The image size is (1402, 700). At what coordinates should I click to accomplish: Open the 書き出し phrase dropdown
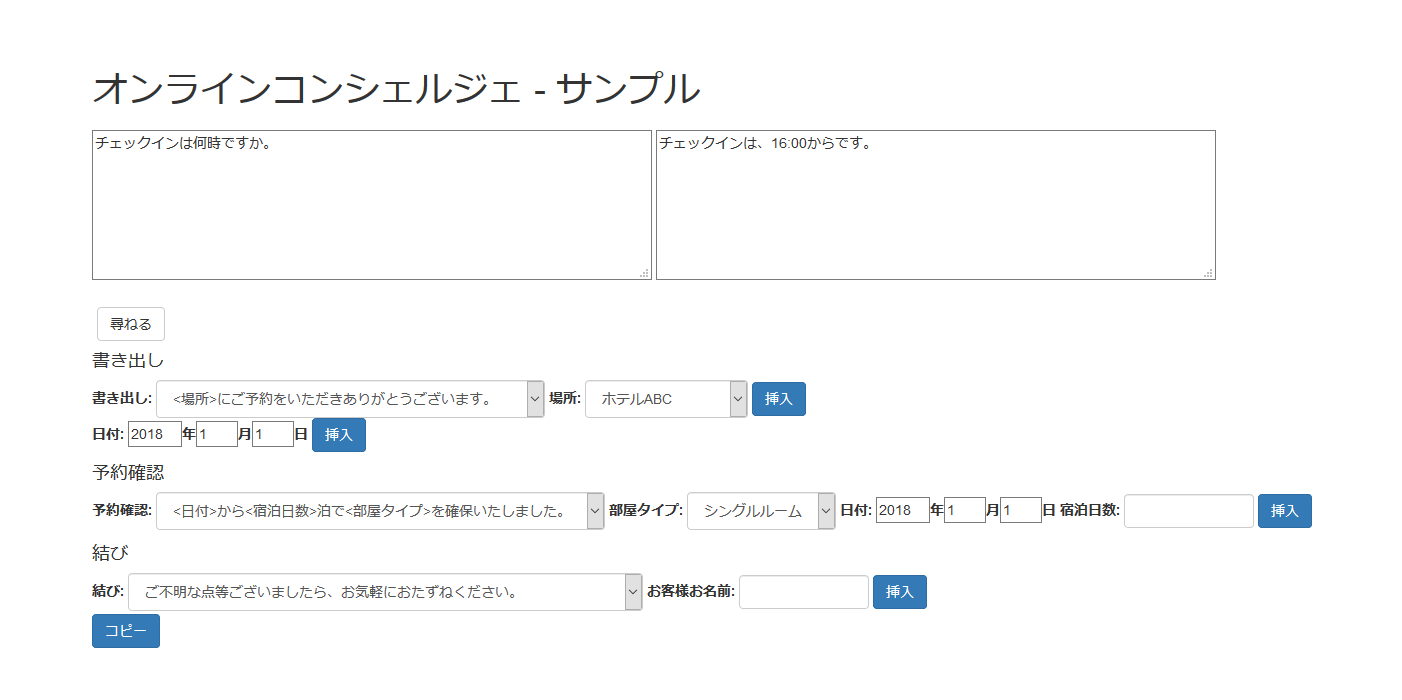point(350,399)
